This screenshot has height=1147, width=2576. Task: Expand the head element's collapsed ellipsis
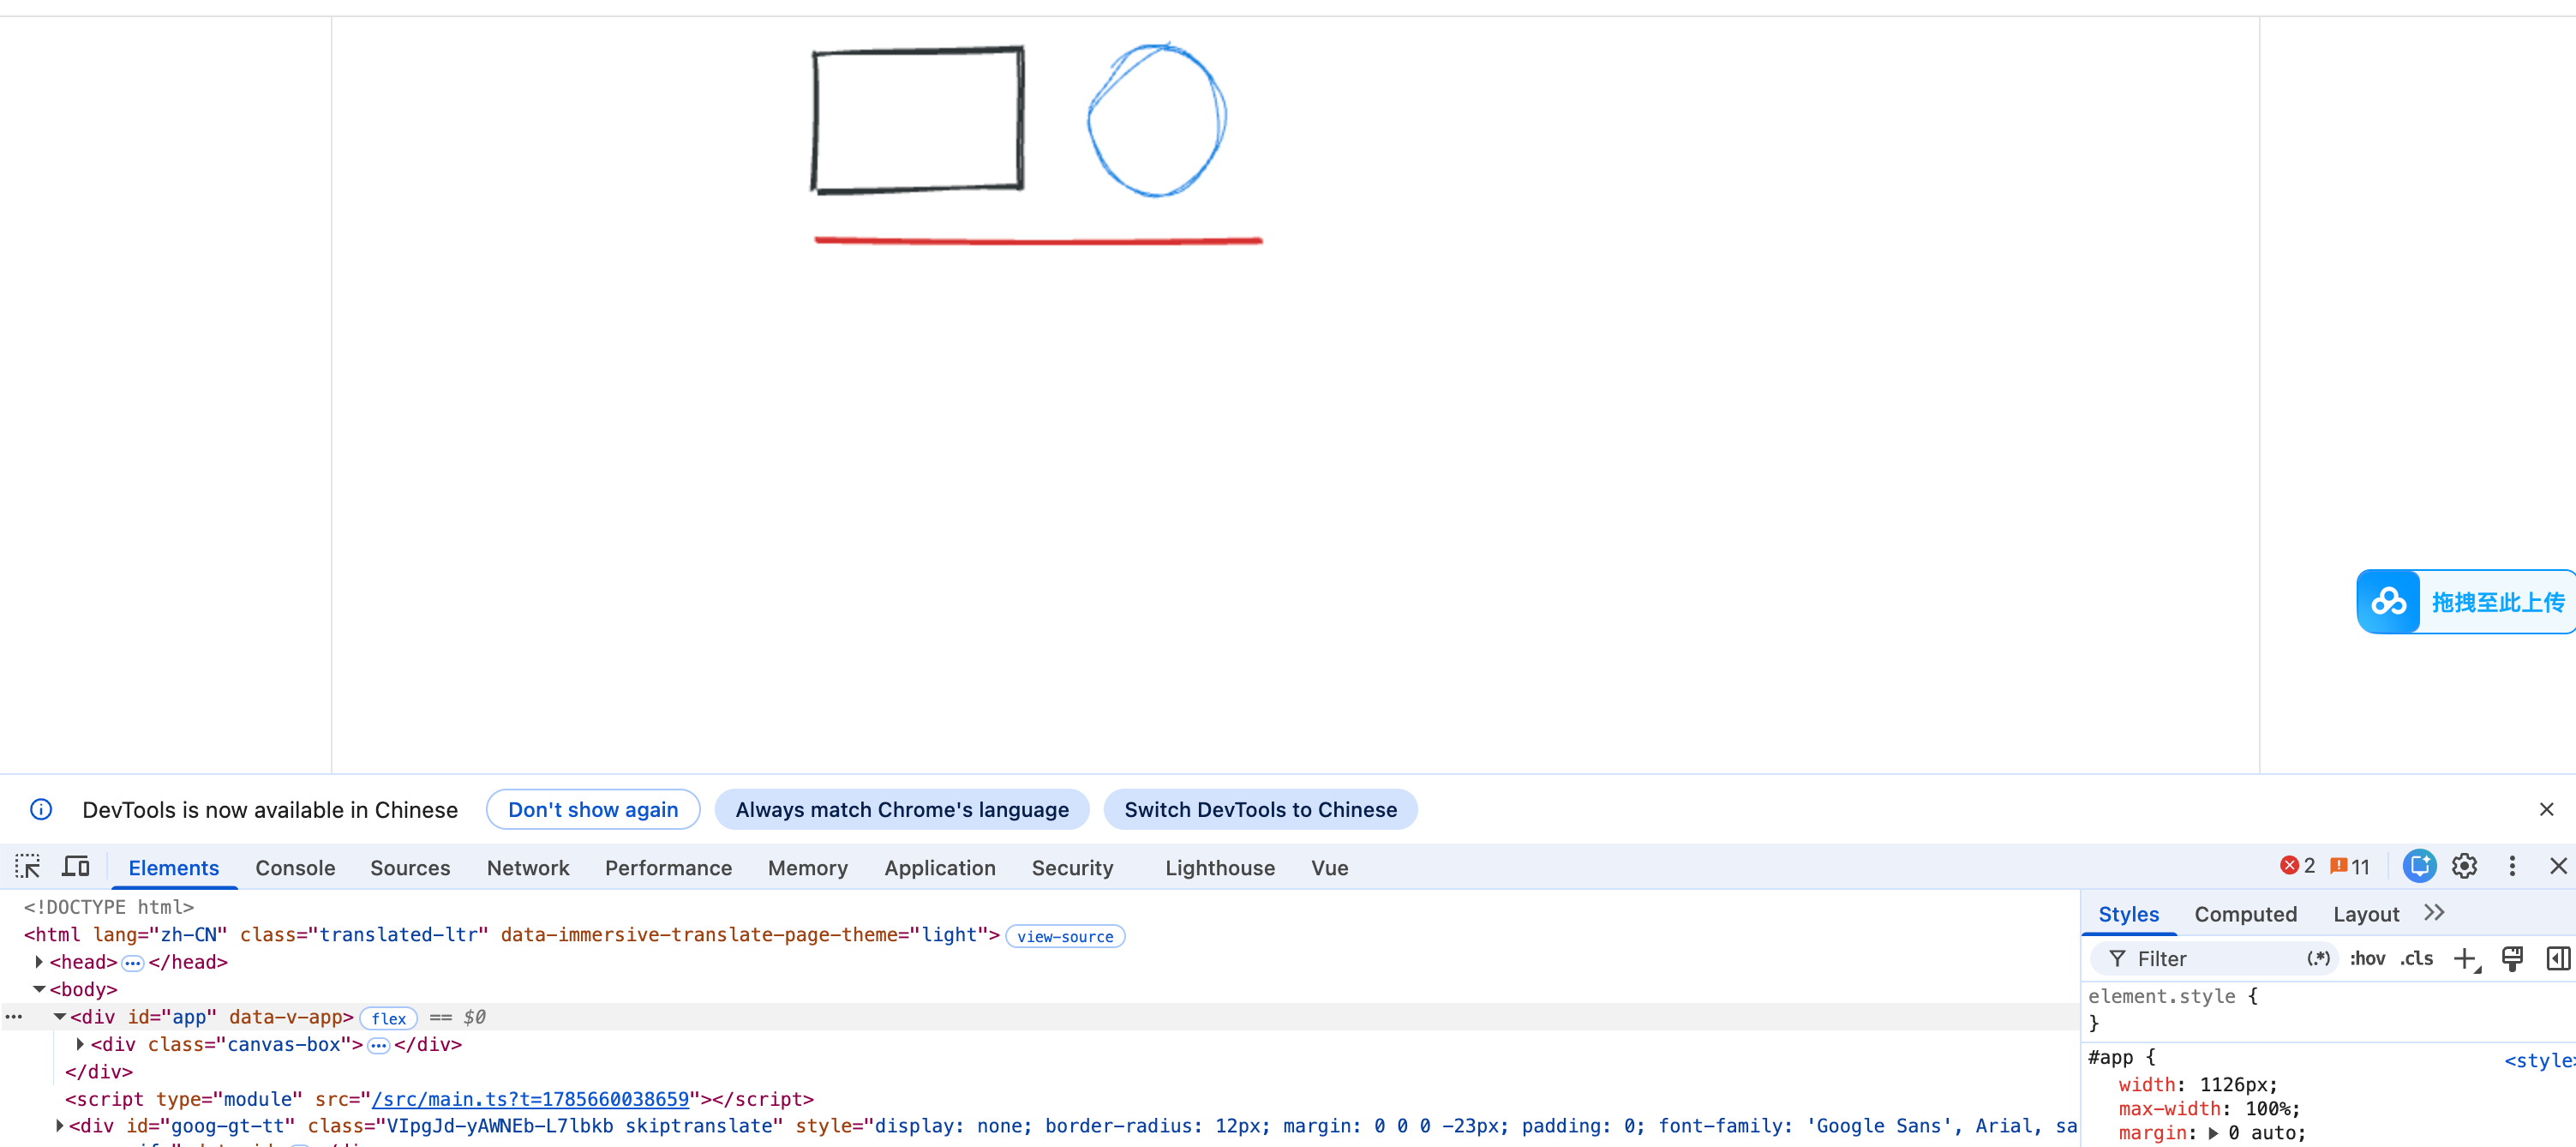coord(132,963)
